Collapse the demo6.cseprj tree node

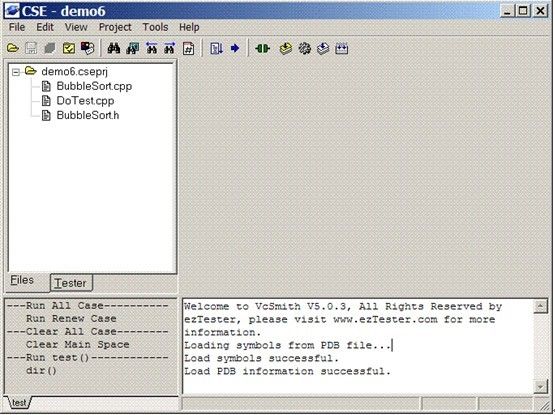16,72
